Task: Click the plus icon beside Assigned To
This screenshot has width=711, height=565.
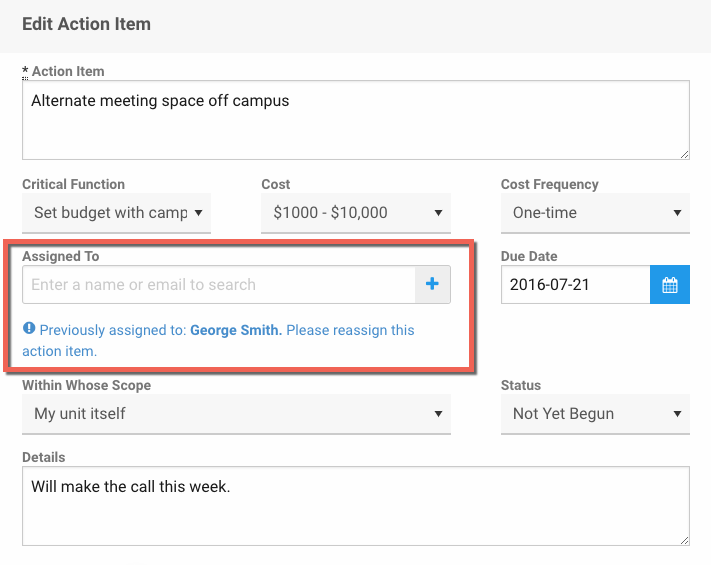Action: coord(432,285)
